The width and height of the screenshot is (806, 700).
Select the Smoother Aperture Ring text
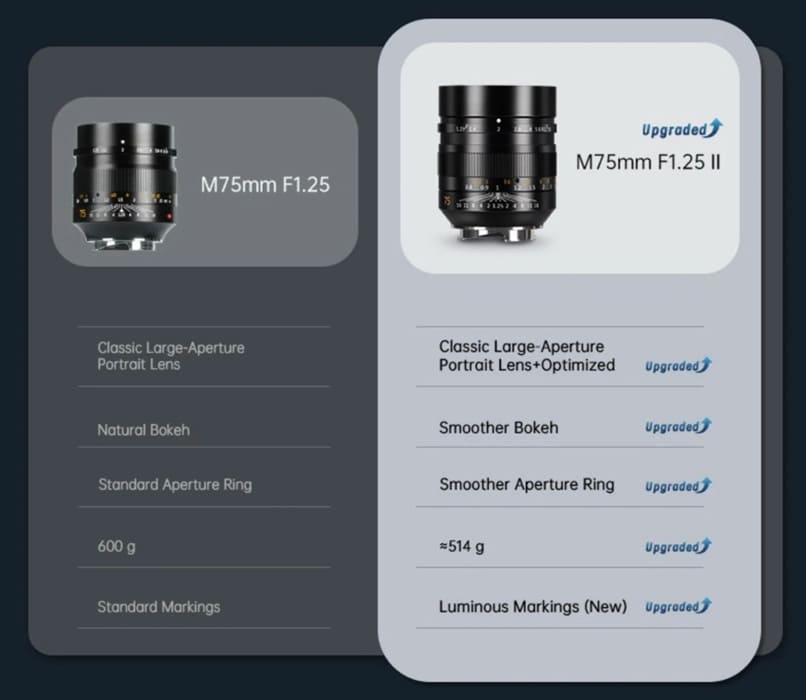(526, 485)
